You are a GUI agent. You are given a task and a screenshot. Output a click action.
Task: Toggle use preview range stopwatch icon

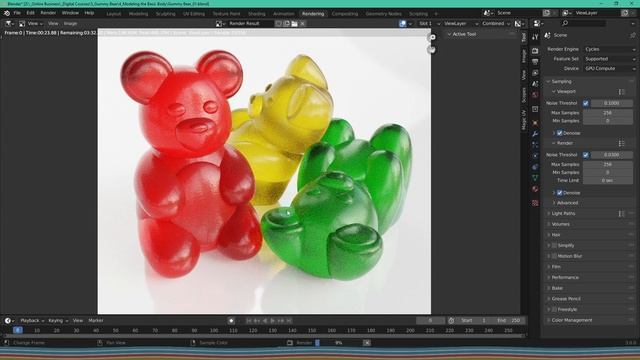(451, 321)
